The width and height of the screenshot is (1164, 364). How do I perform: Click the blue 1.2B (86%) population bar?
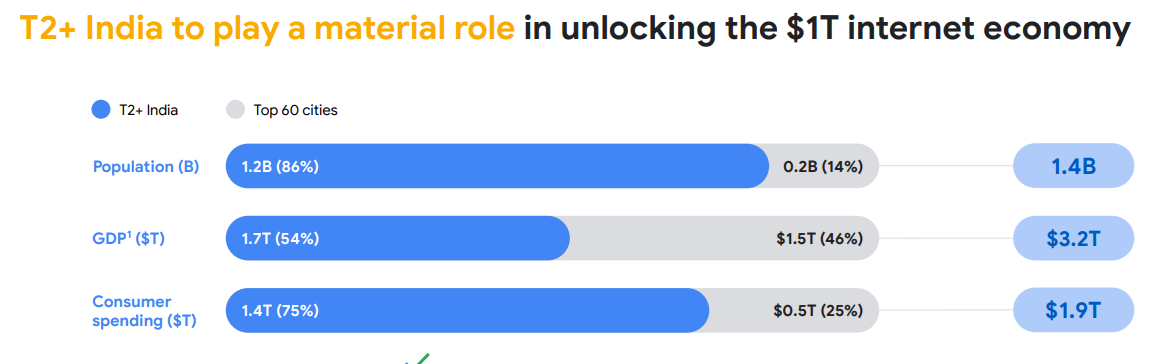click(497, 166)
